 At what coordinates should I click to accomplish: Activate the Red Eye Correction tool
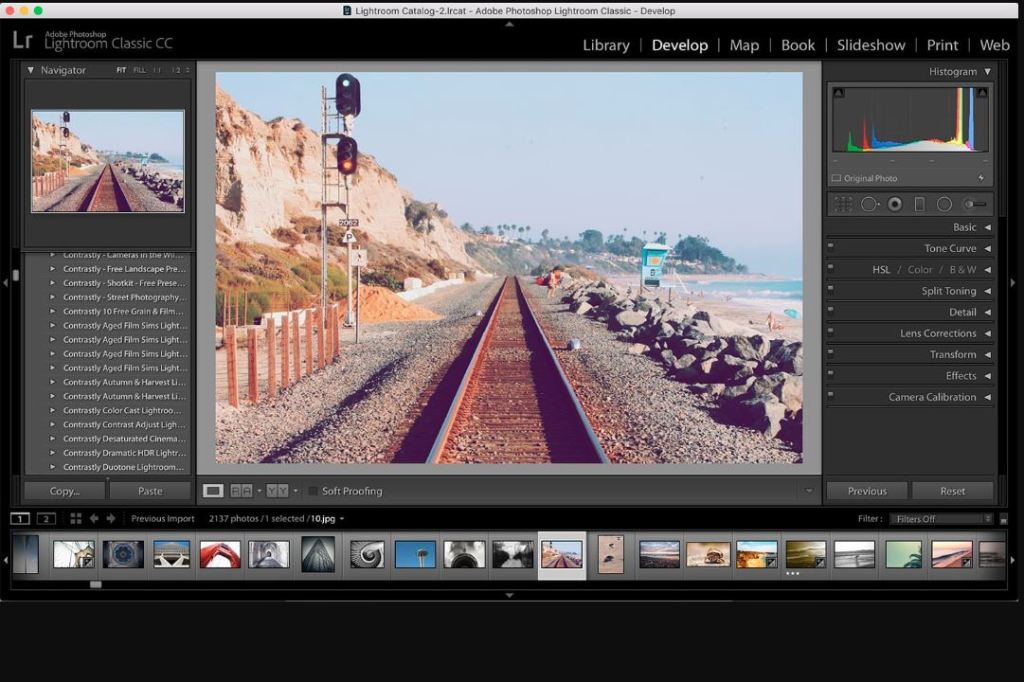coord(895,204)
